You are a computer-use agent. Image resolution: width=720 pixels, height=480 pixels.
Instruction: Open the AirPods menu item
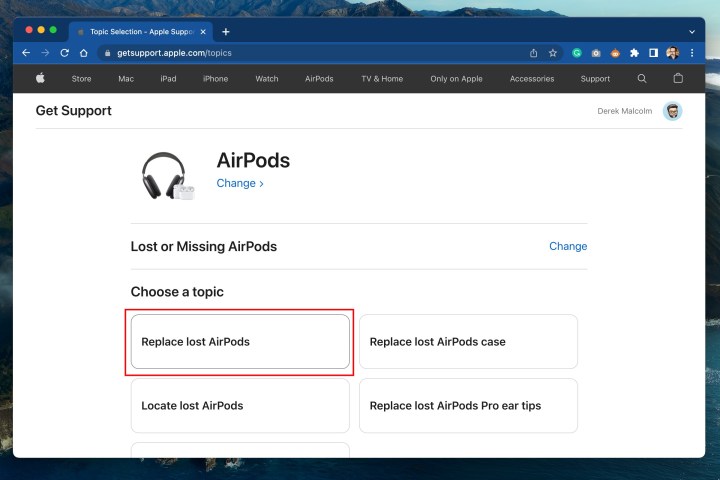(x=319, y=79)
